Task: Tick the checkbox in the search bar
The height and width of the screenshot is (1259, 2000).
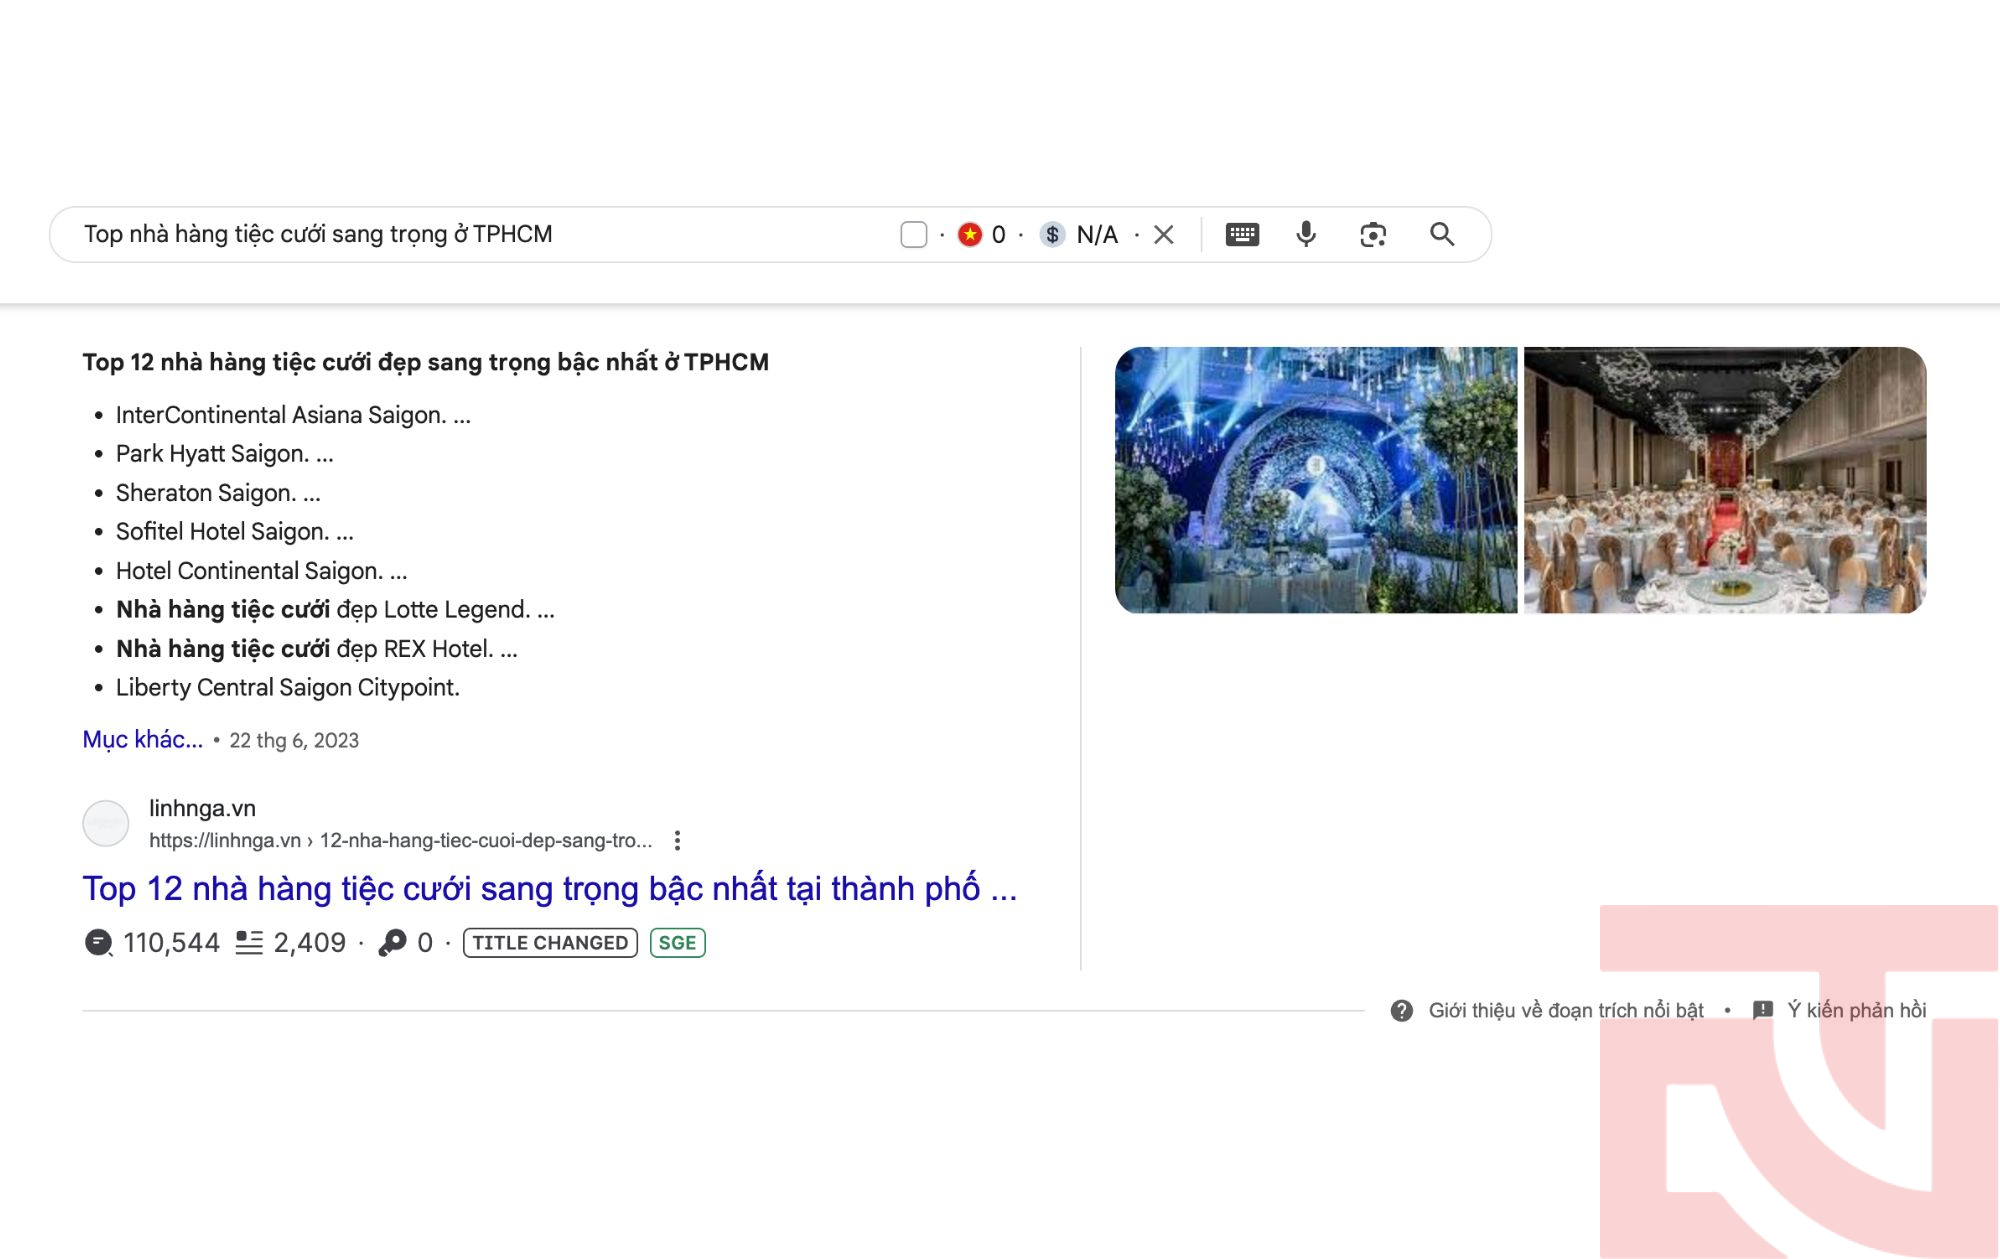Action: (913, 235)
